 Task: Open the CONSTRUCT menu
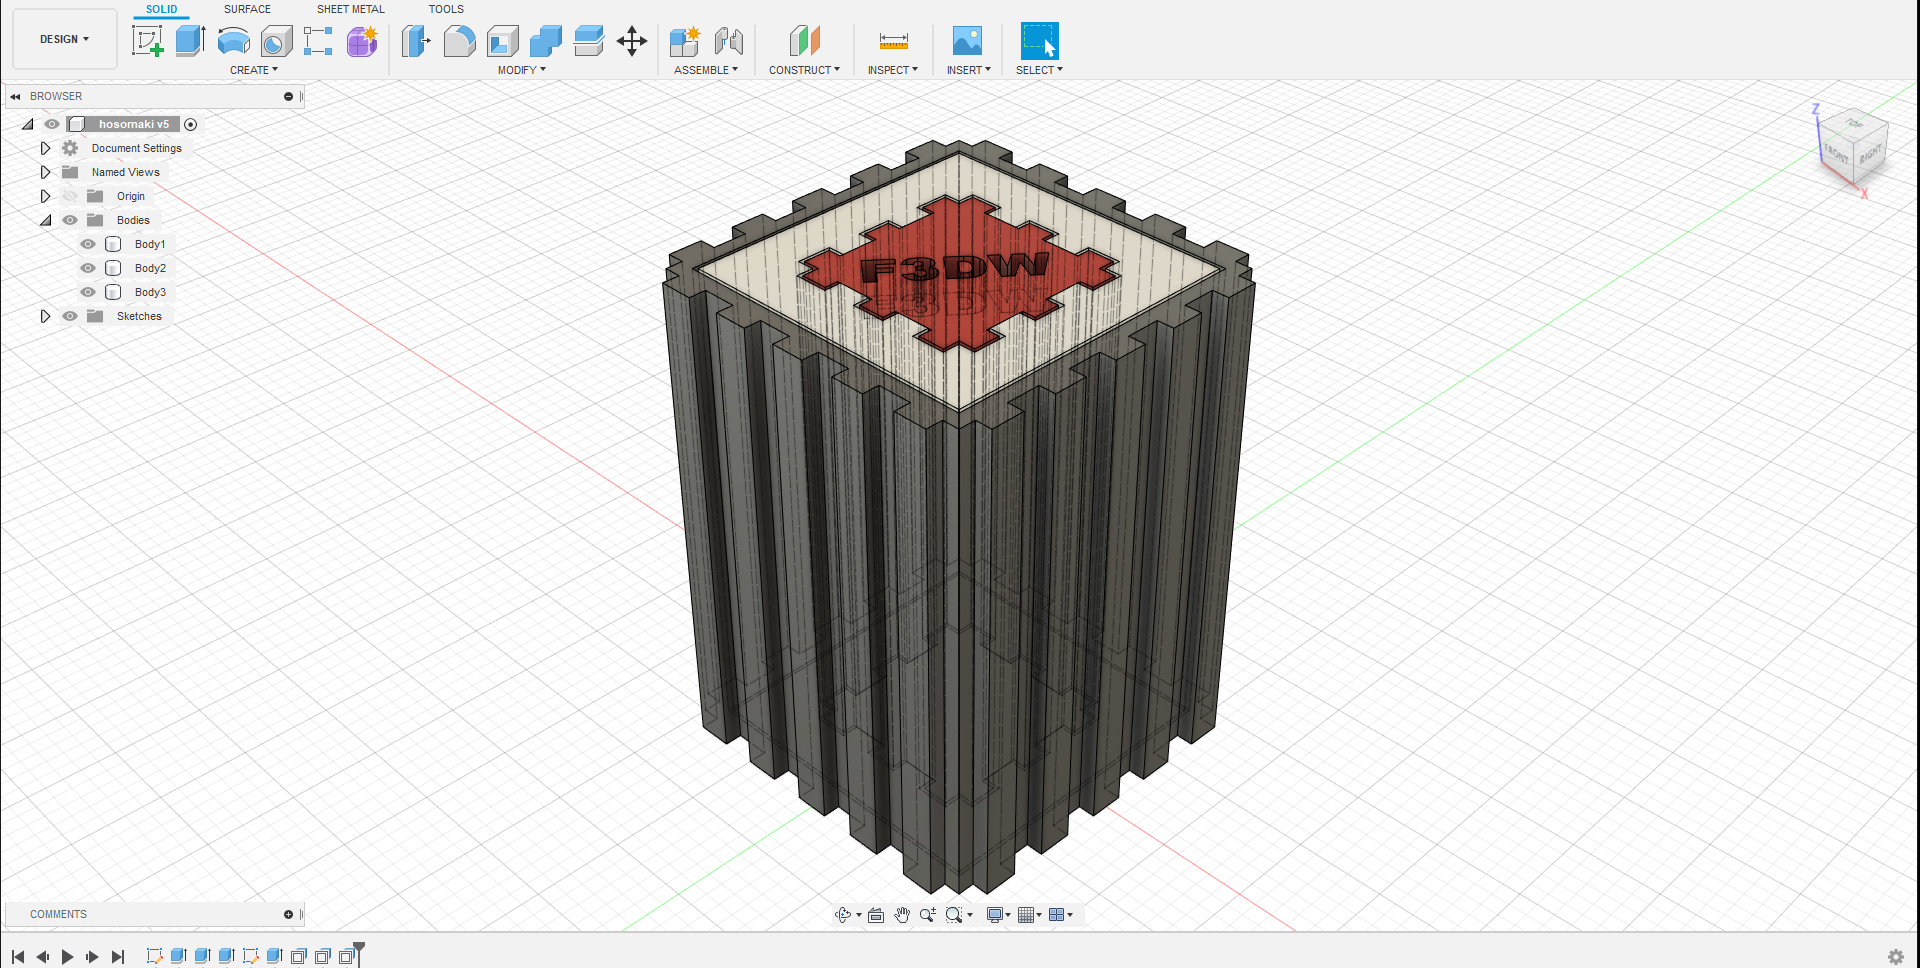pos(804,70)
